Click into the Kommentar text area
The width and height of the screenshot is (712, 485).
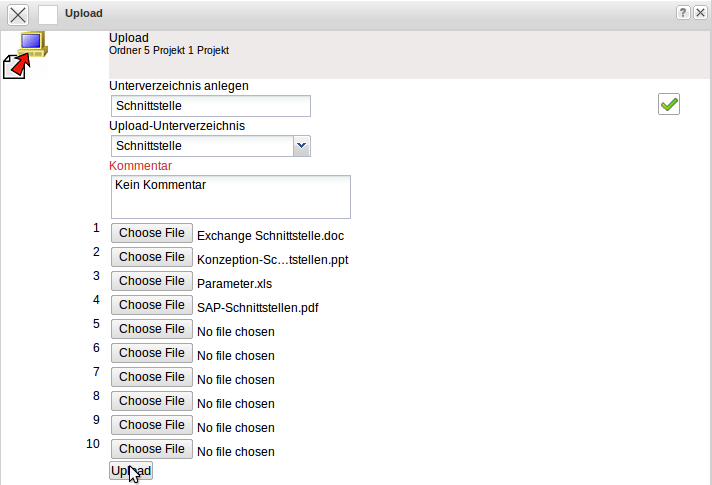230,197
